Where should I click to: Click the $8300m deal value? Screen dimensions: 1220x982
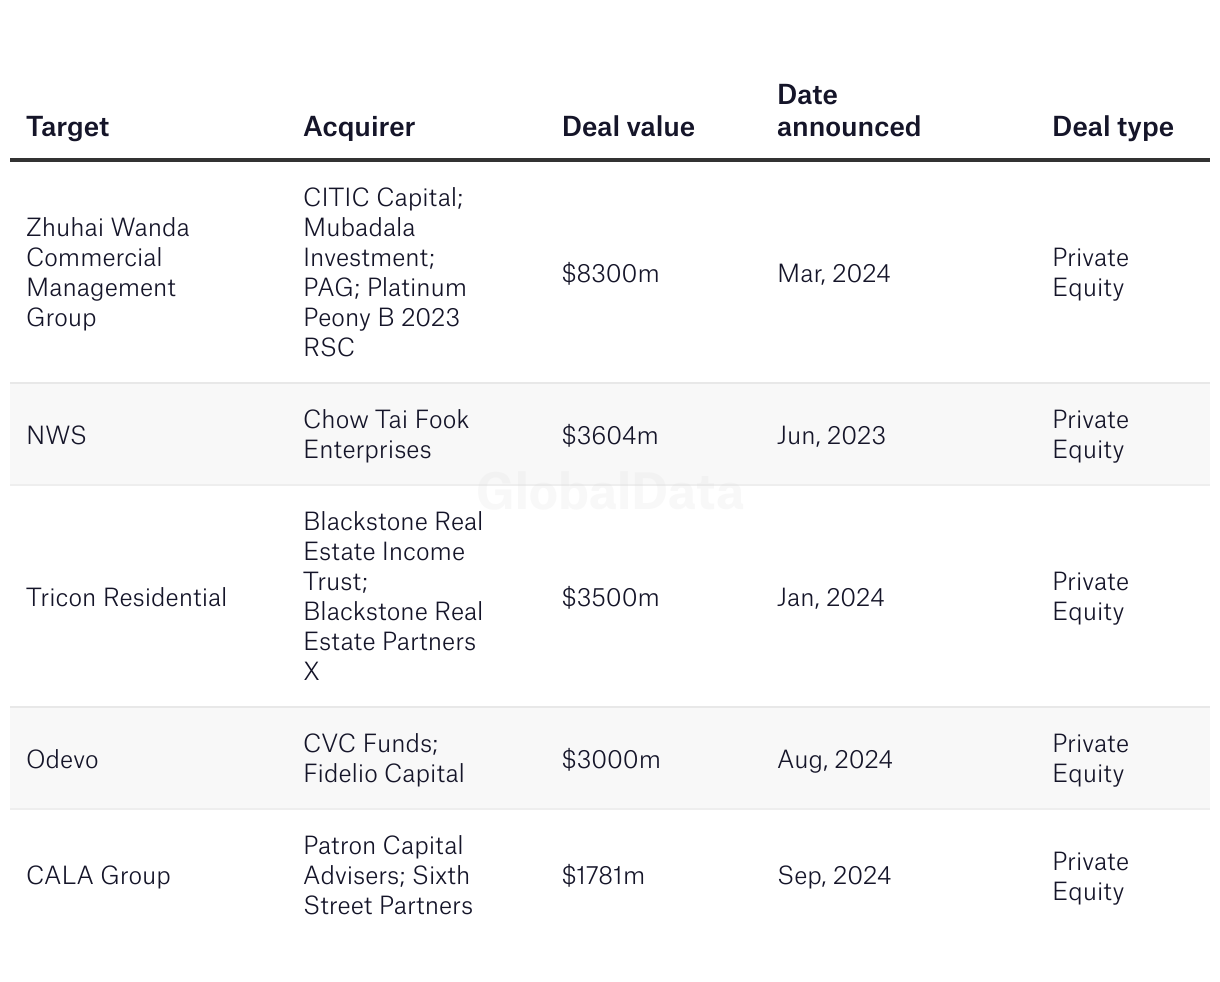(610, 273)
